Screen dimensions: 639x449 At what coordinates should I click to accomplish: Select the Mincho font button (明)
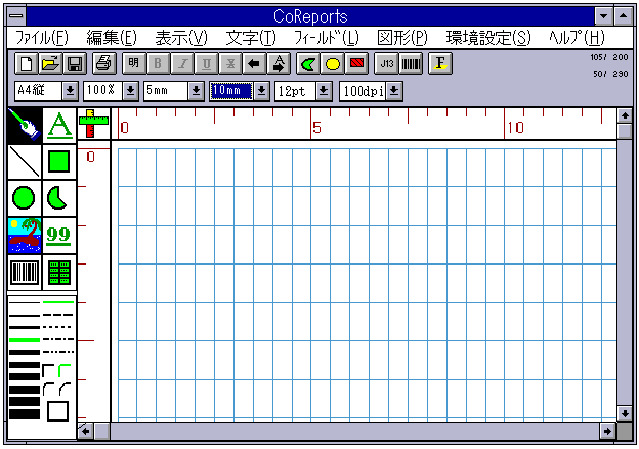click(x=134, y=64)
